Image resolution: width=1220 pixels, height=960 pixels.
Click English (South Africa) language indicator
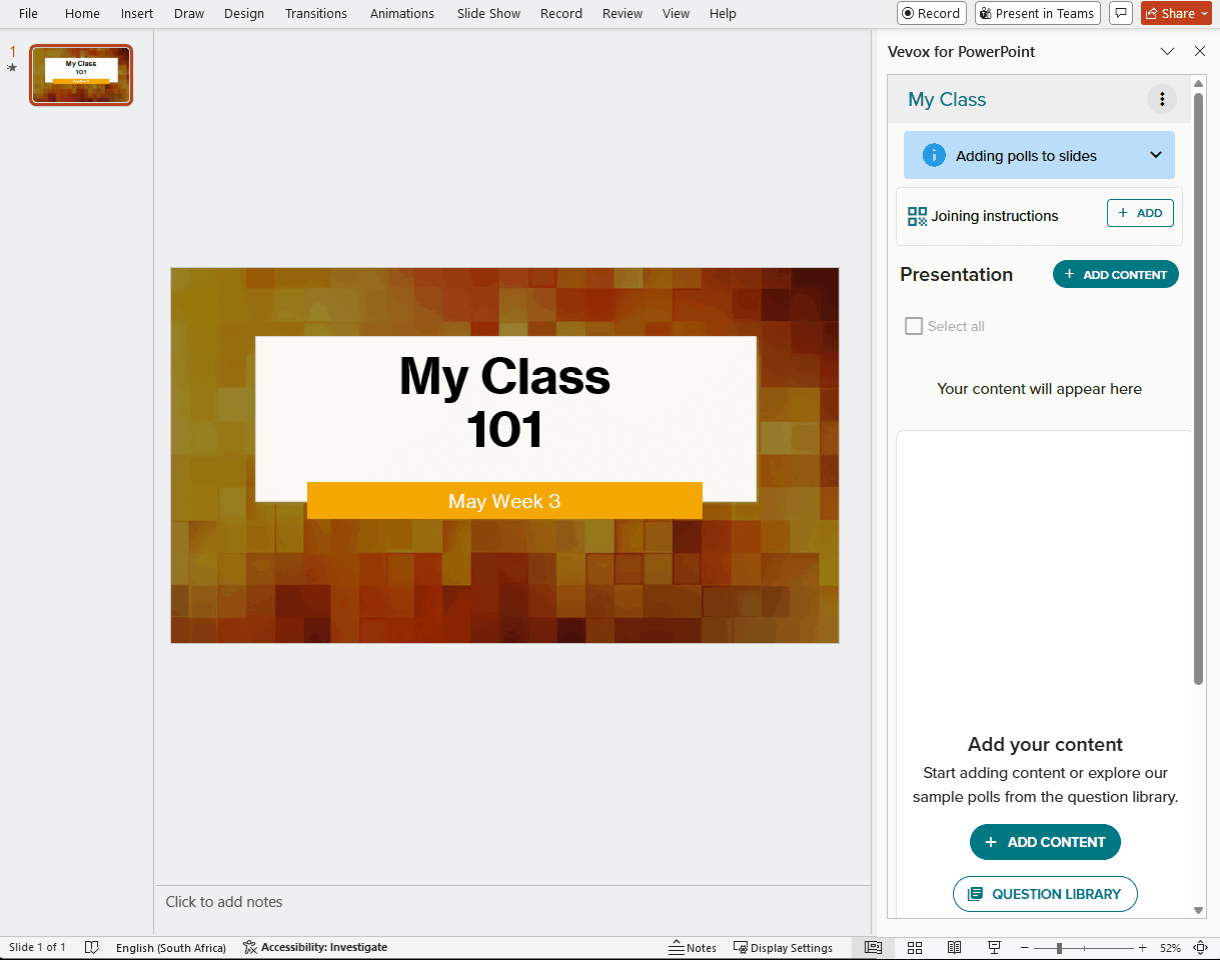tap(171, 947)
